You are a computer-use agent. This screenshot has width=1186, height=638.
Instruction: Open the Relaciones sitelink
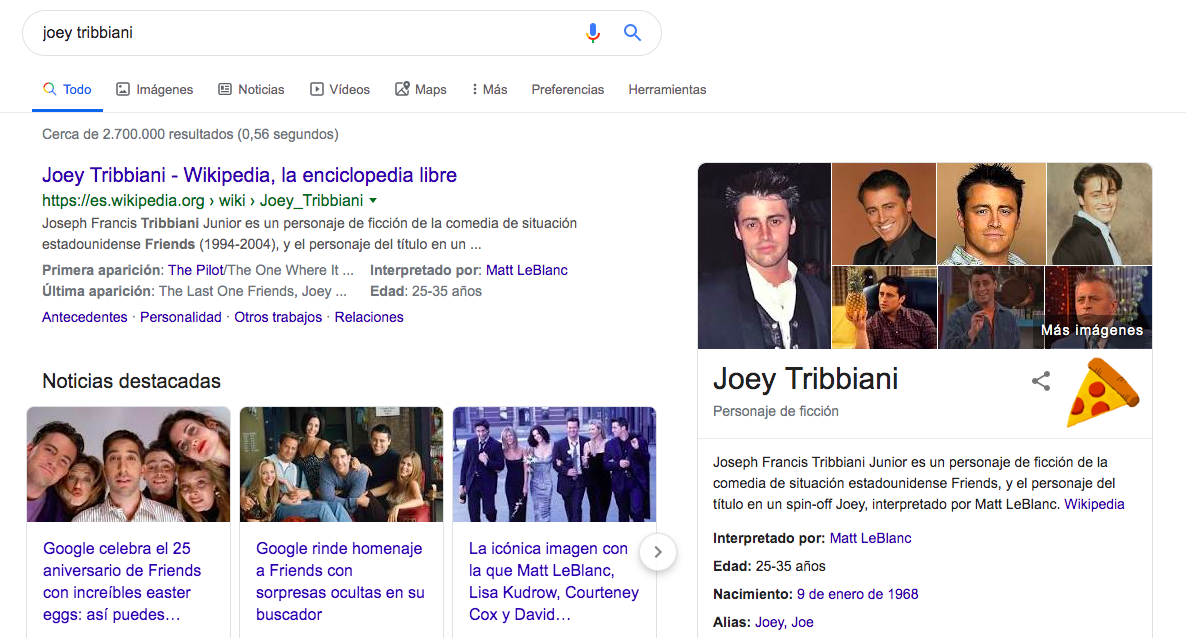coord(369,317)
